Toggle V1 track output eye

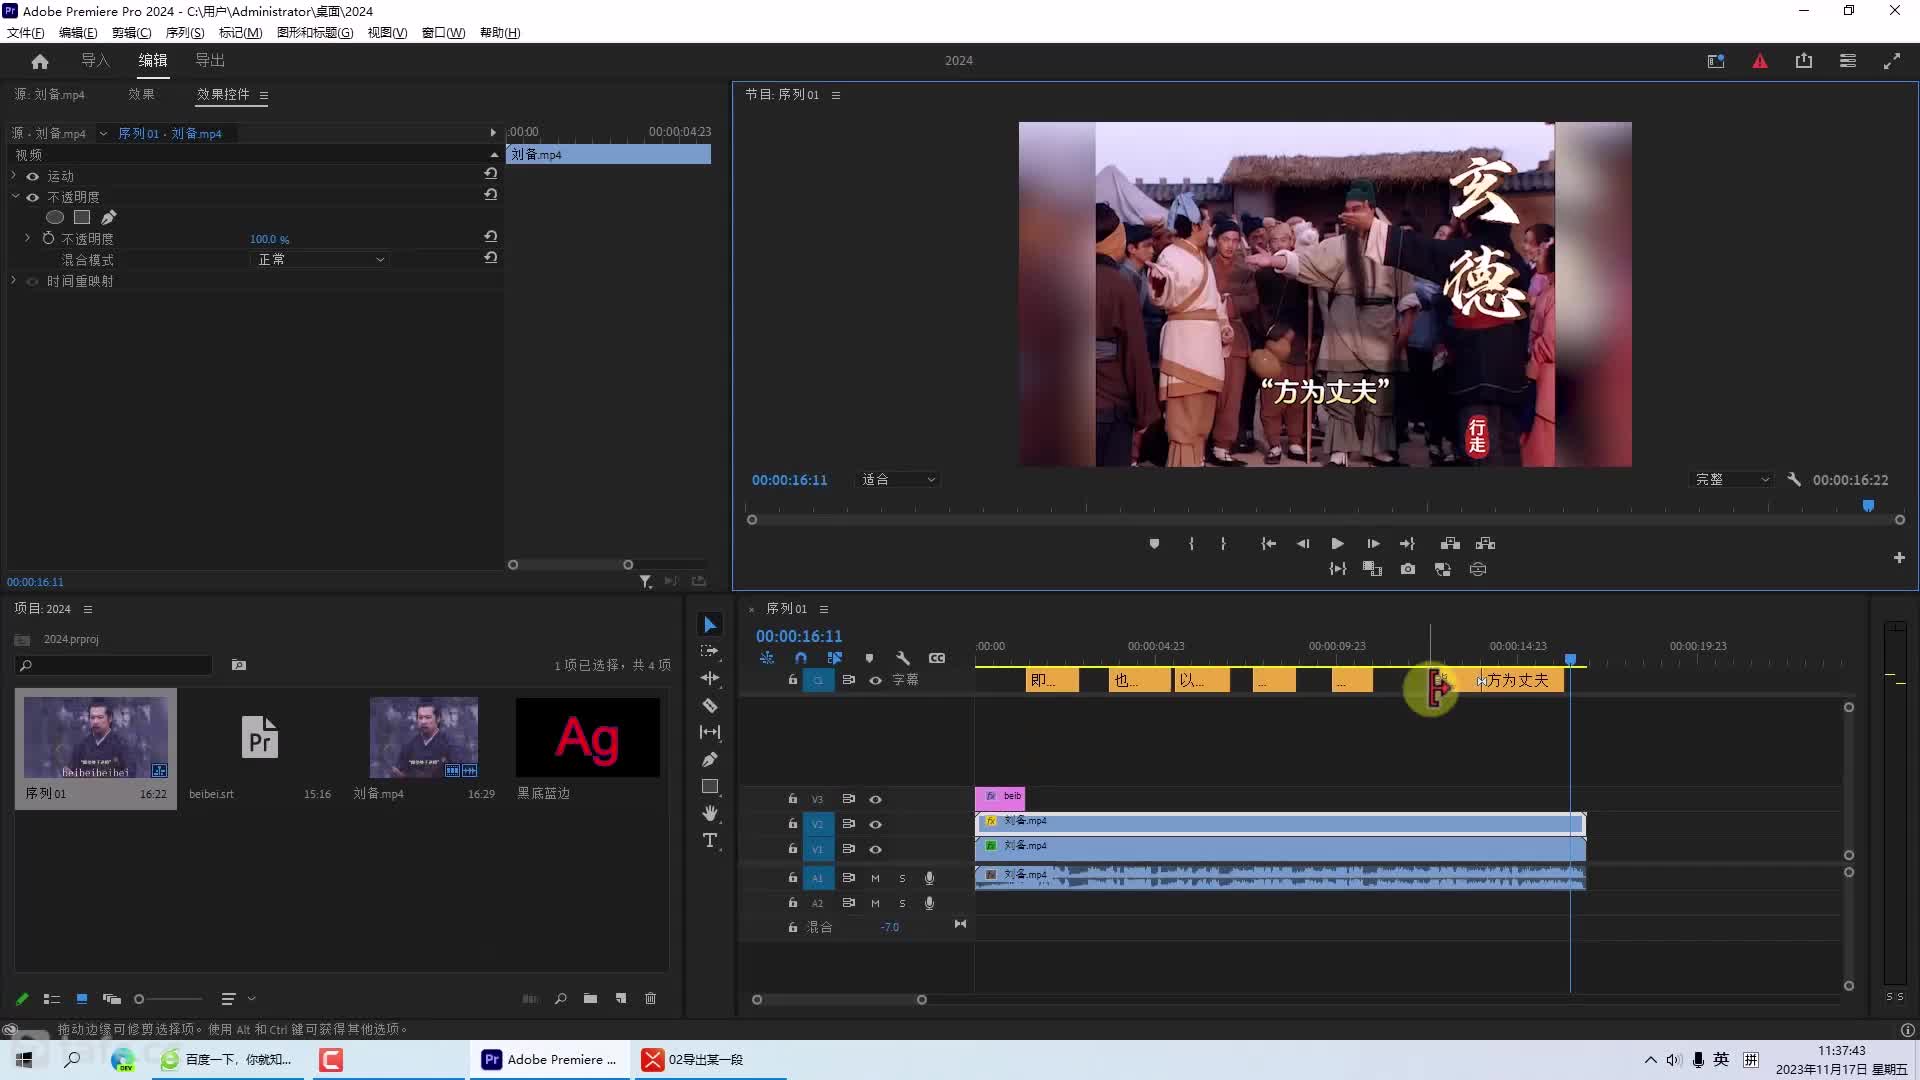coord(875,849)
